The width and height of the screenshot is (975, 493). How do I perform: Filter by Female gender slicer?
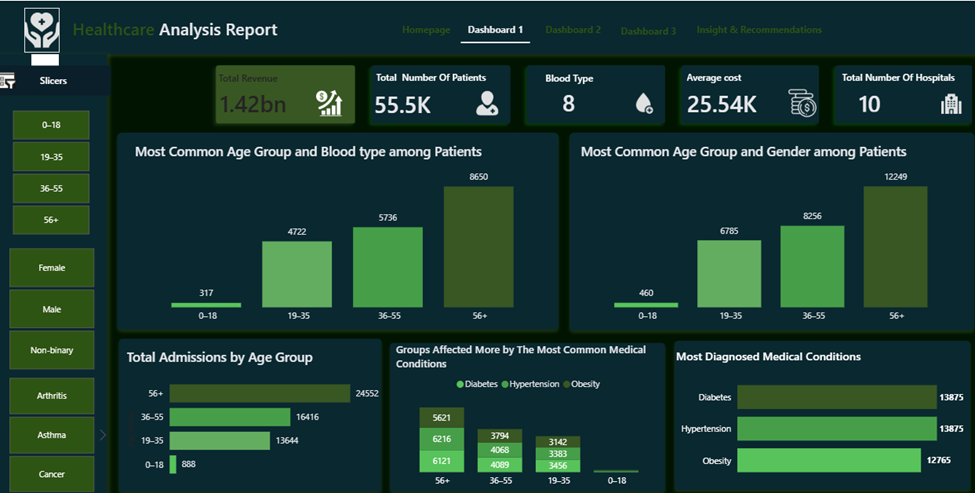tap(52, 268)
